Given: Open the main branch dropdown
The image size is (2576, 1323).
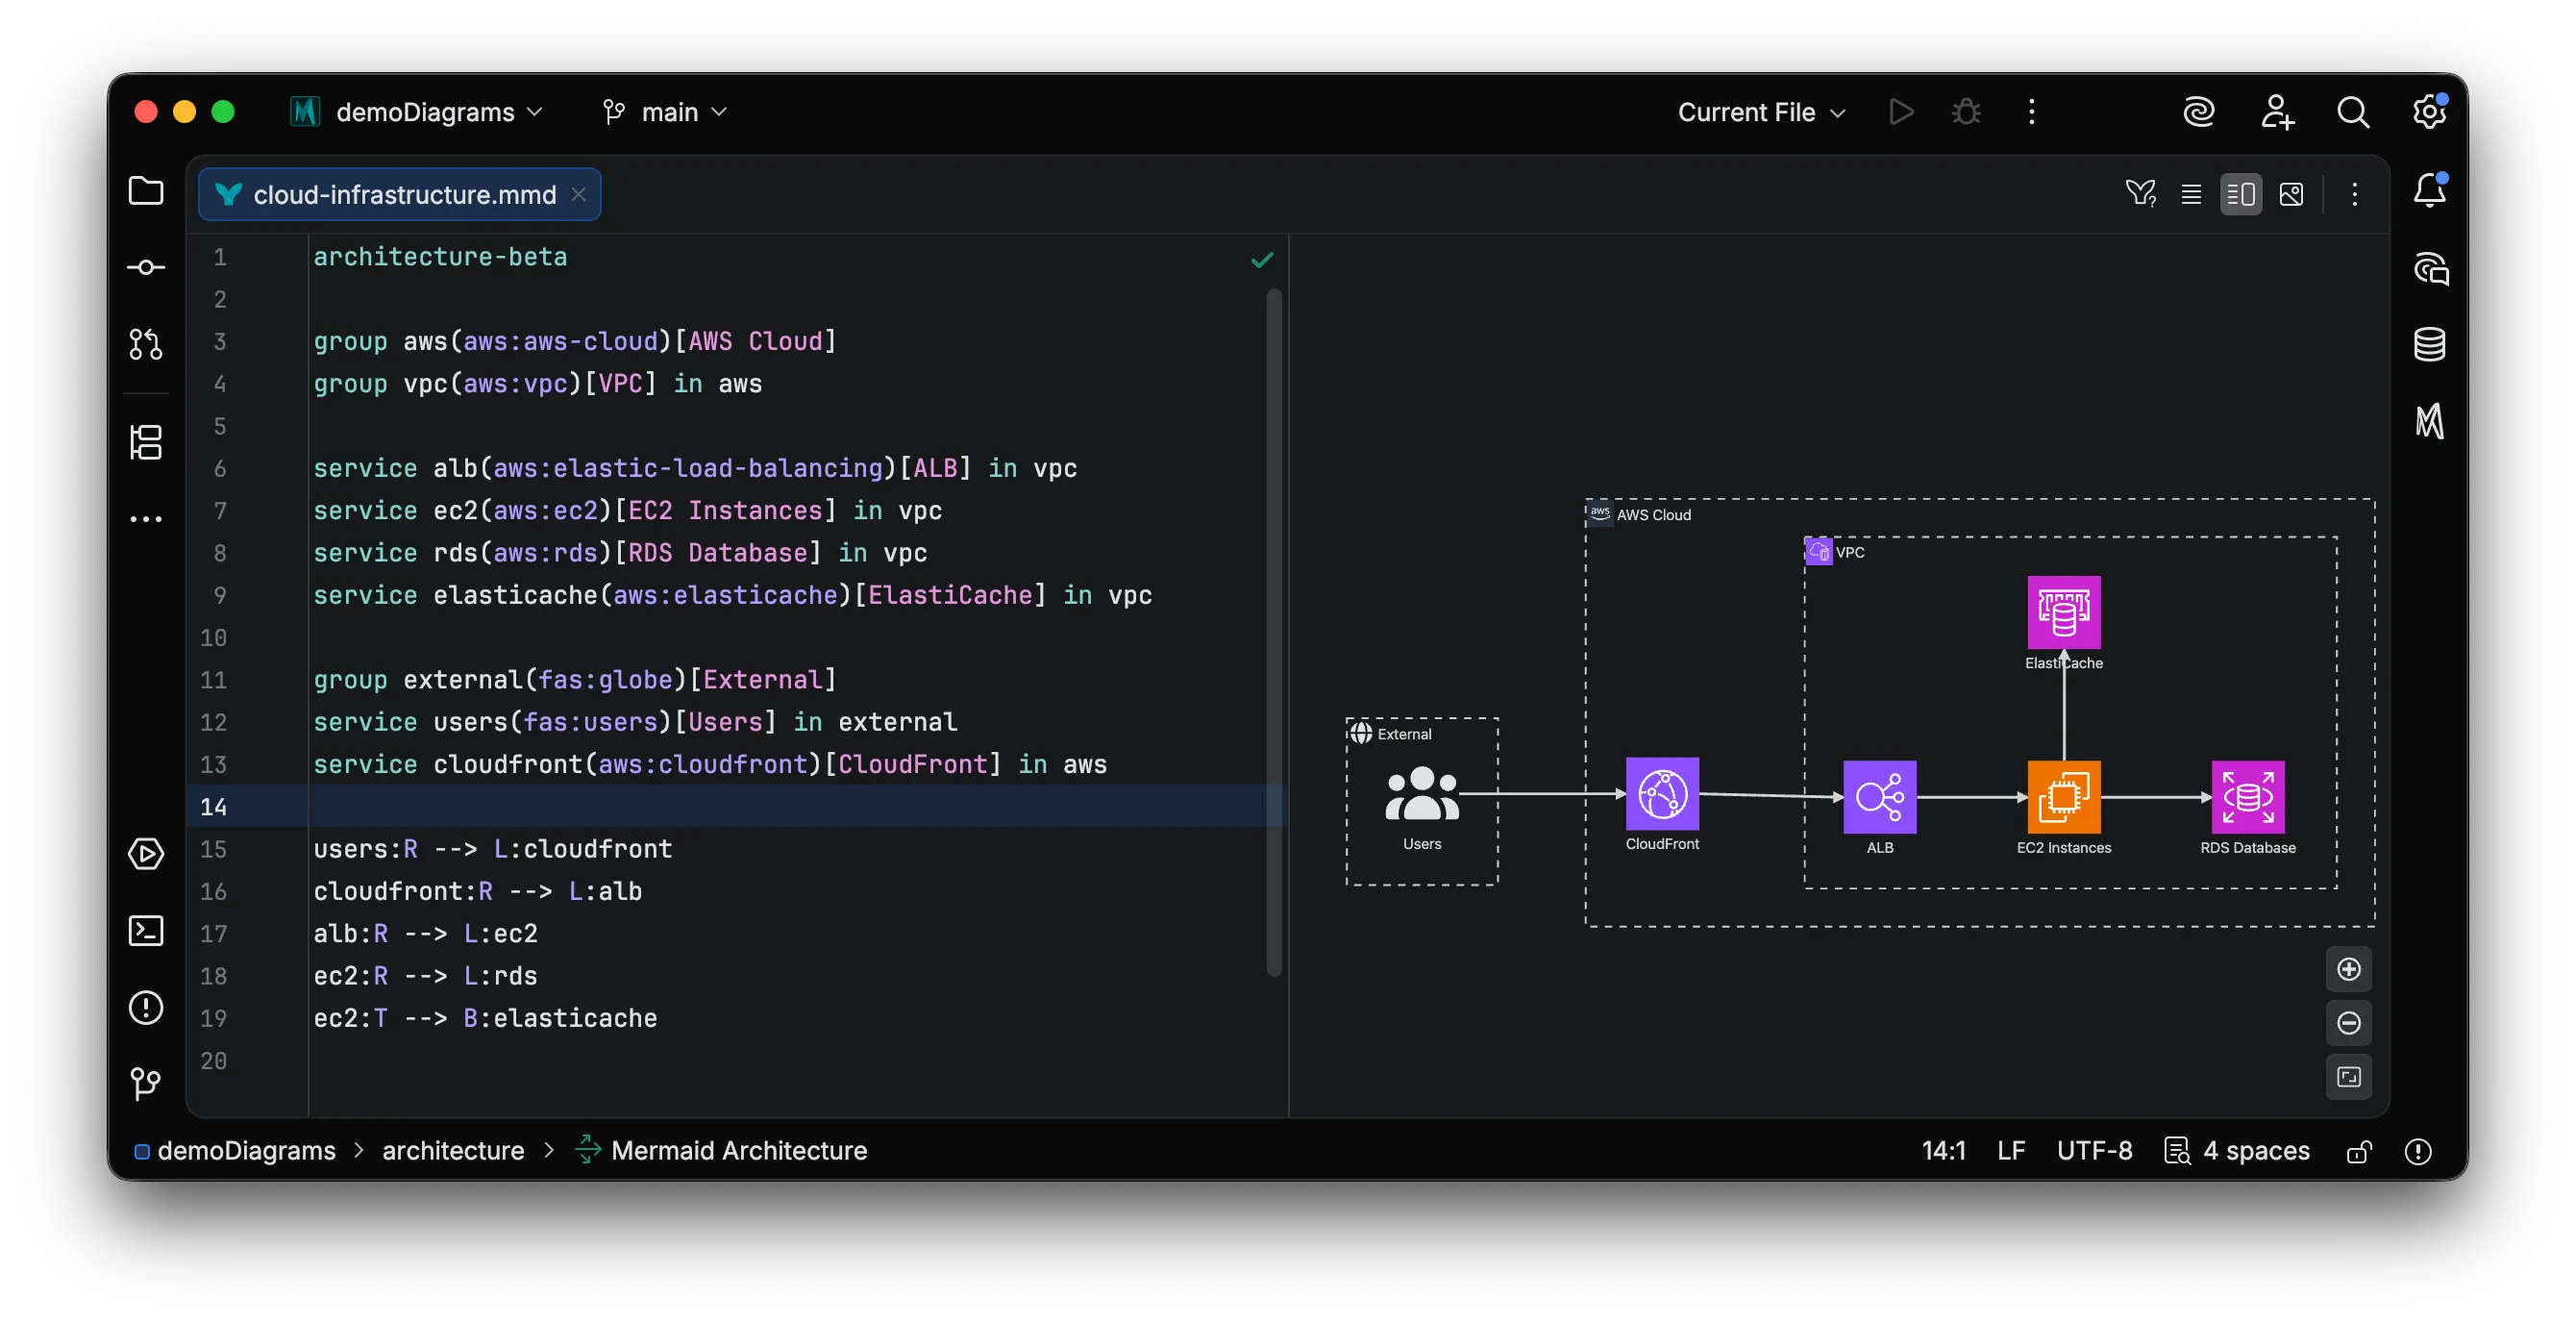Looking at the screenshot, I should (667, 112).
